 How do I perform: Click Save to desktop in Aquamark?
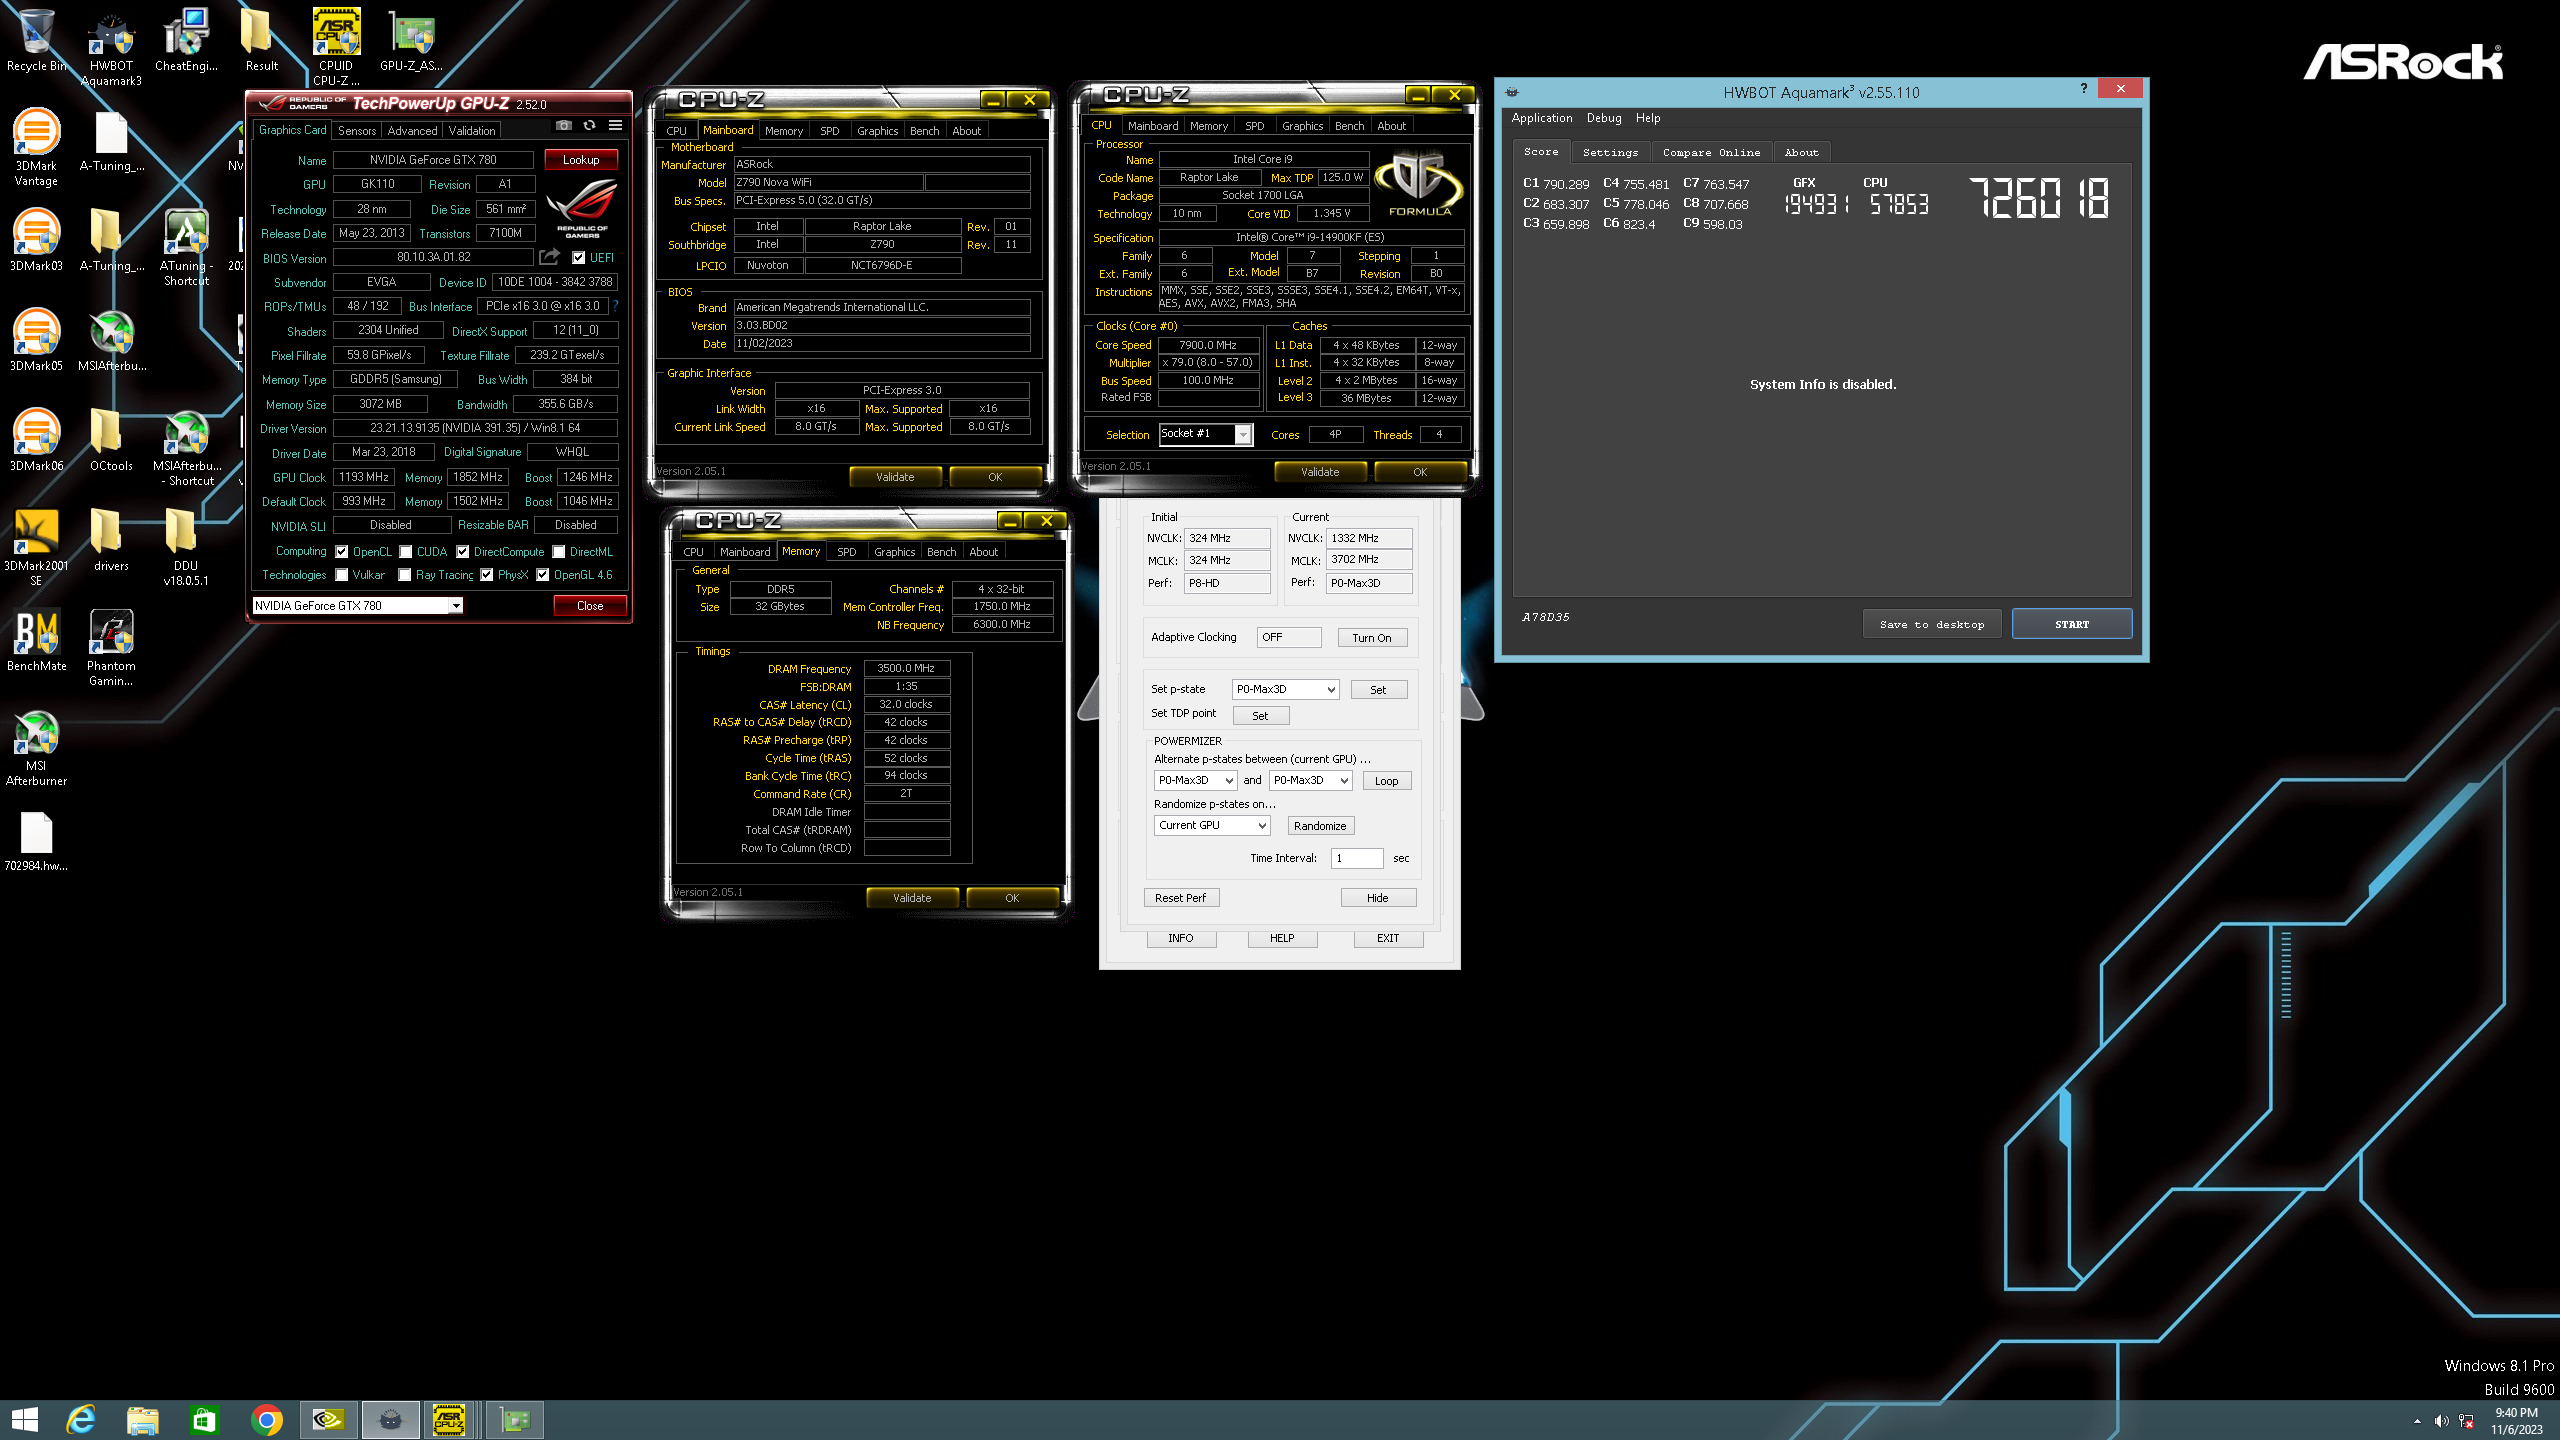pyautogui.click(x=1932, y=624)
